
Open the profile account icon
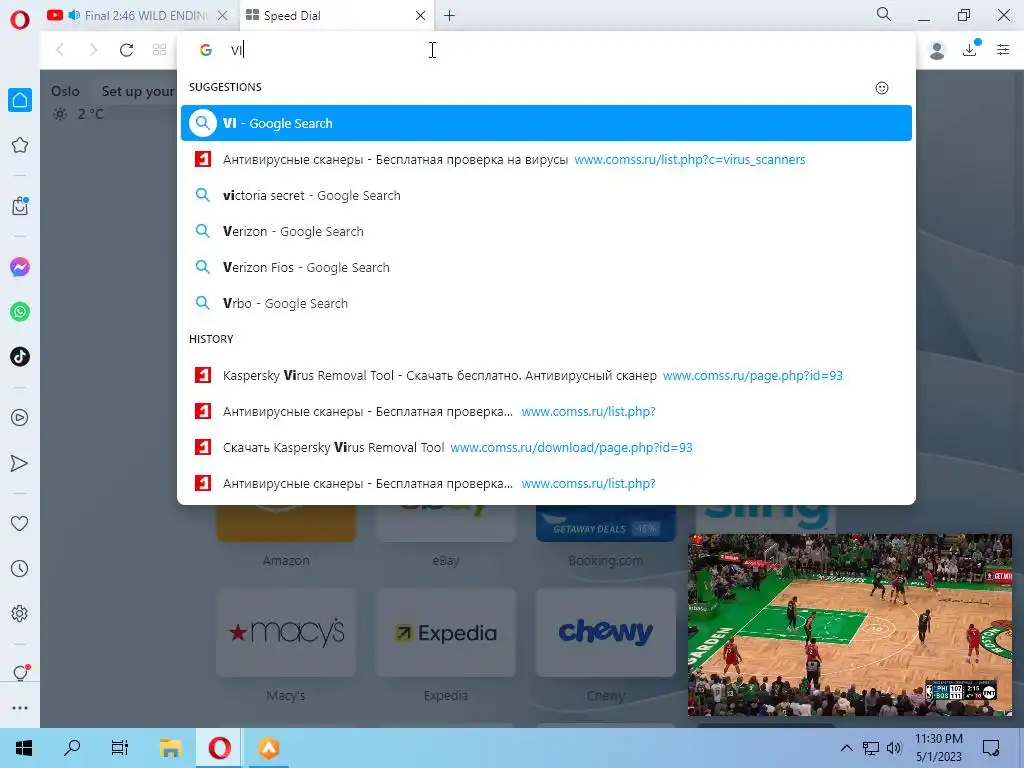click(x=937, y=50)
